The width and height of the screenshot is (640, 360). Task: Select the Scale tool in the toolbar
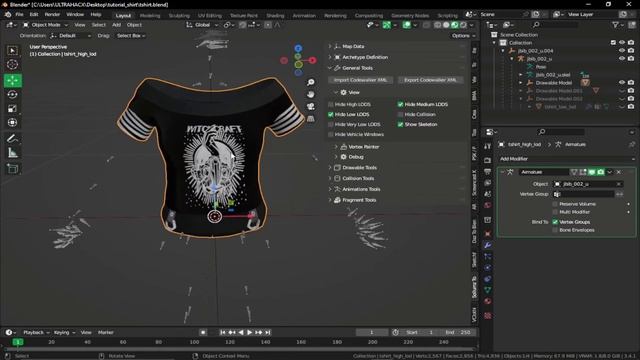(13, 108)
